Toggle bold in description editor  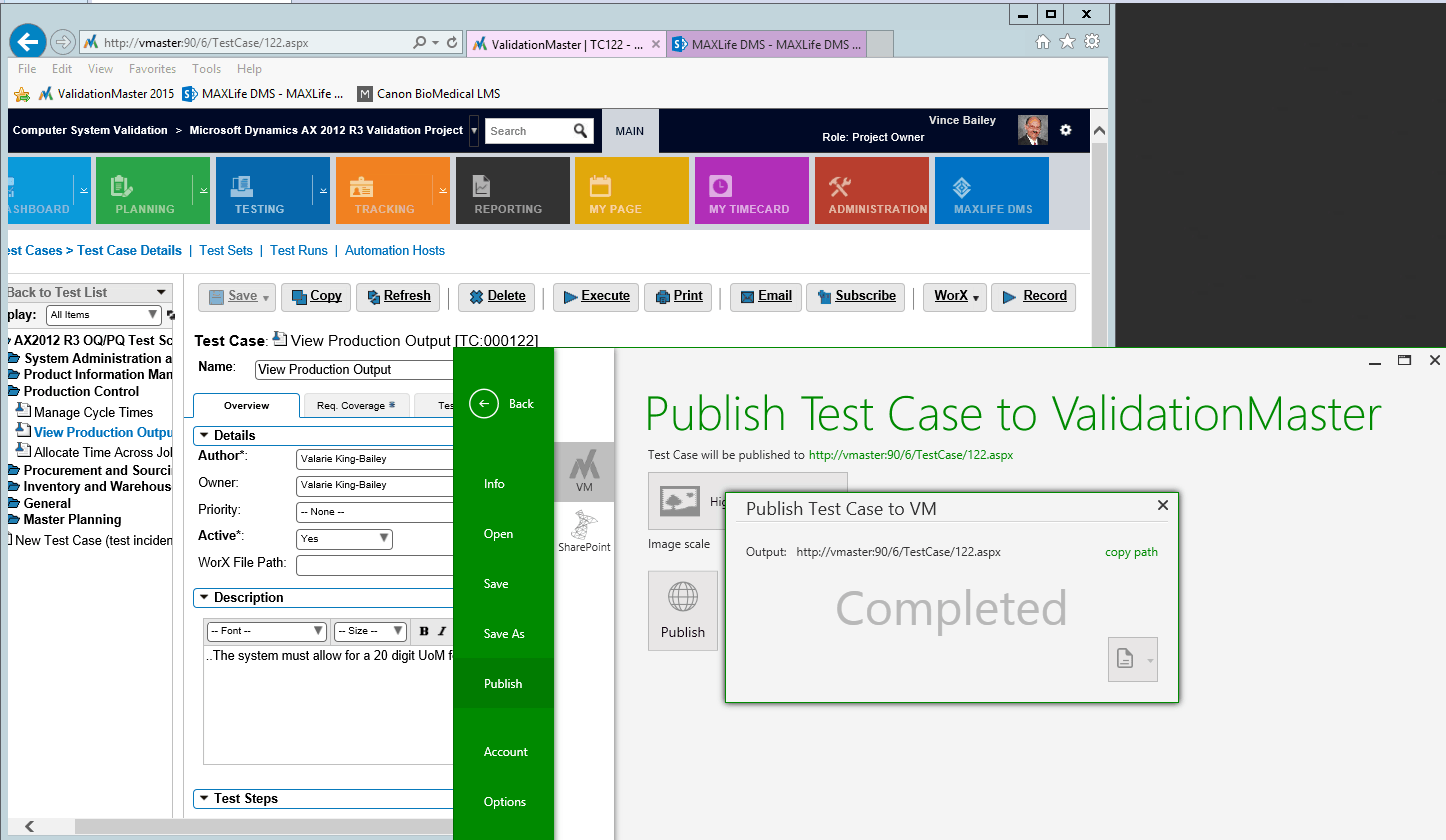424,631
